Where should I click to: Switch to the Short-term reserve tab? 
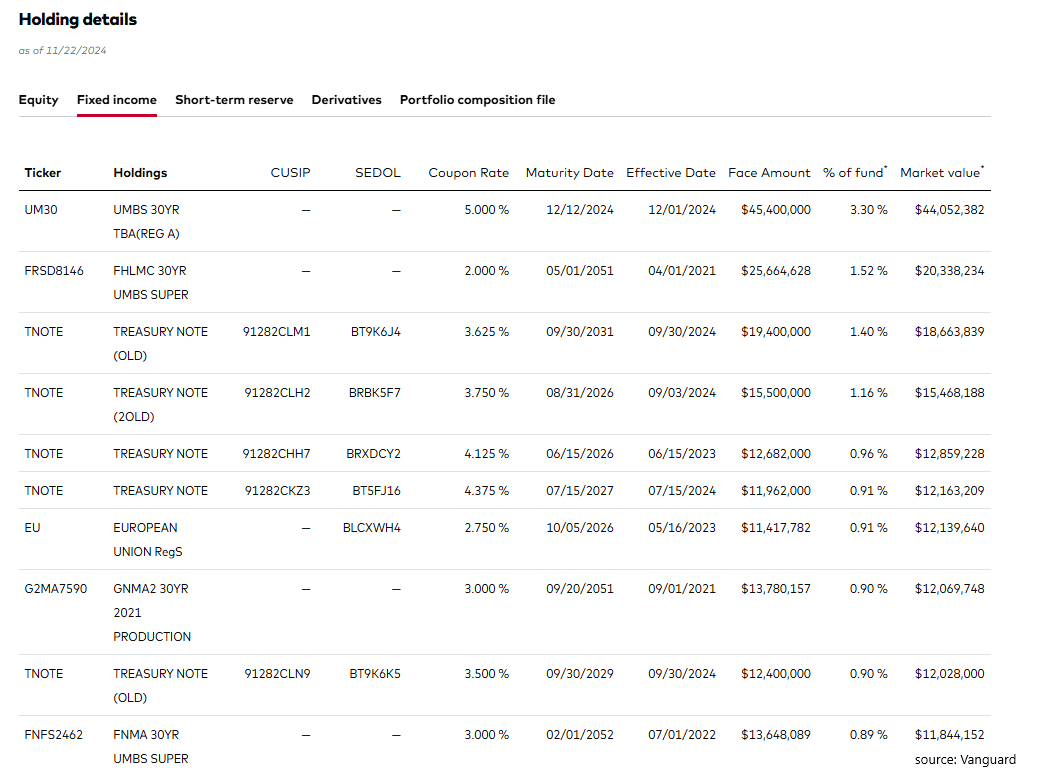click(x=234, y=100)
